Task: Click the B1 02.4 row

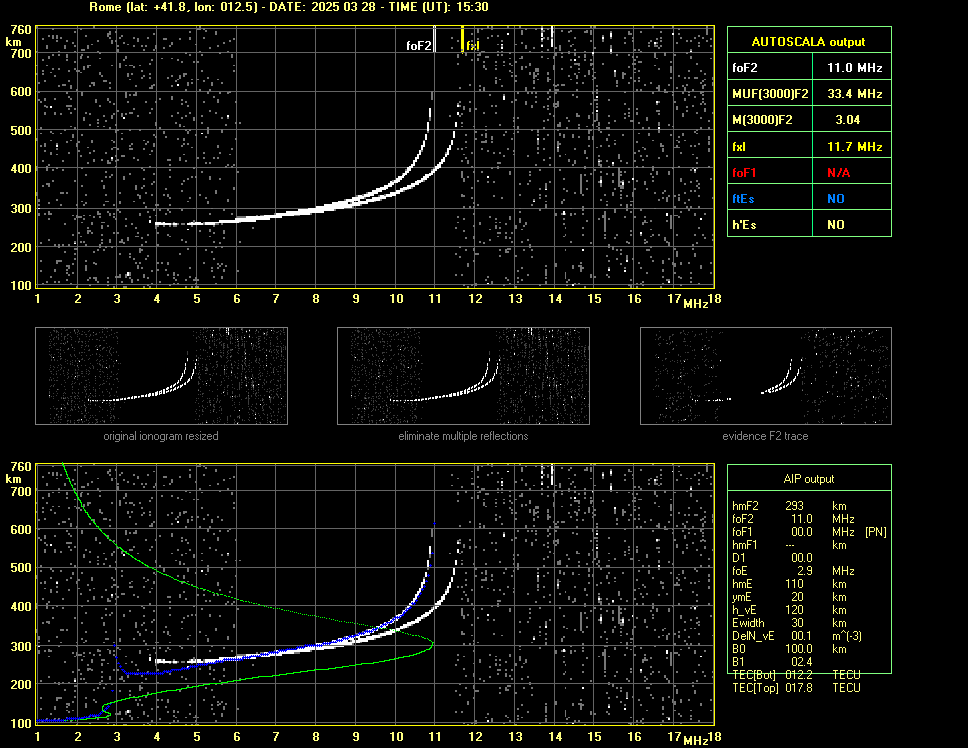Action: (772, 662)
